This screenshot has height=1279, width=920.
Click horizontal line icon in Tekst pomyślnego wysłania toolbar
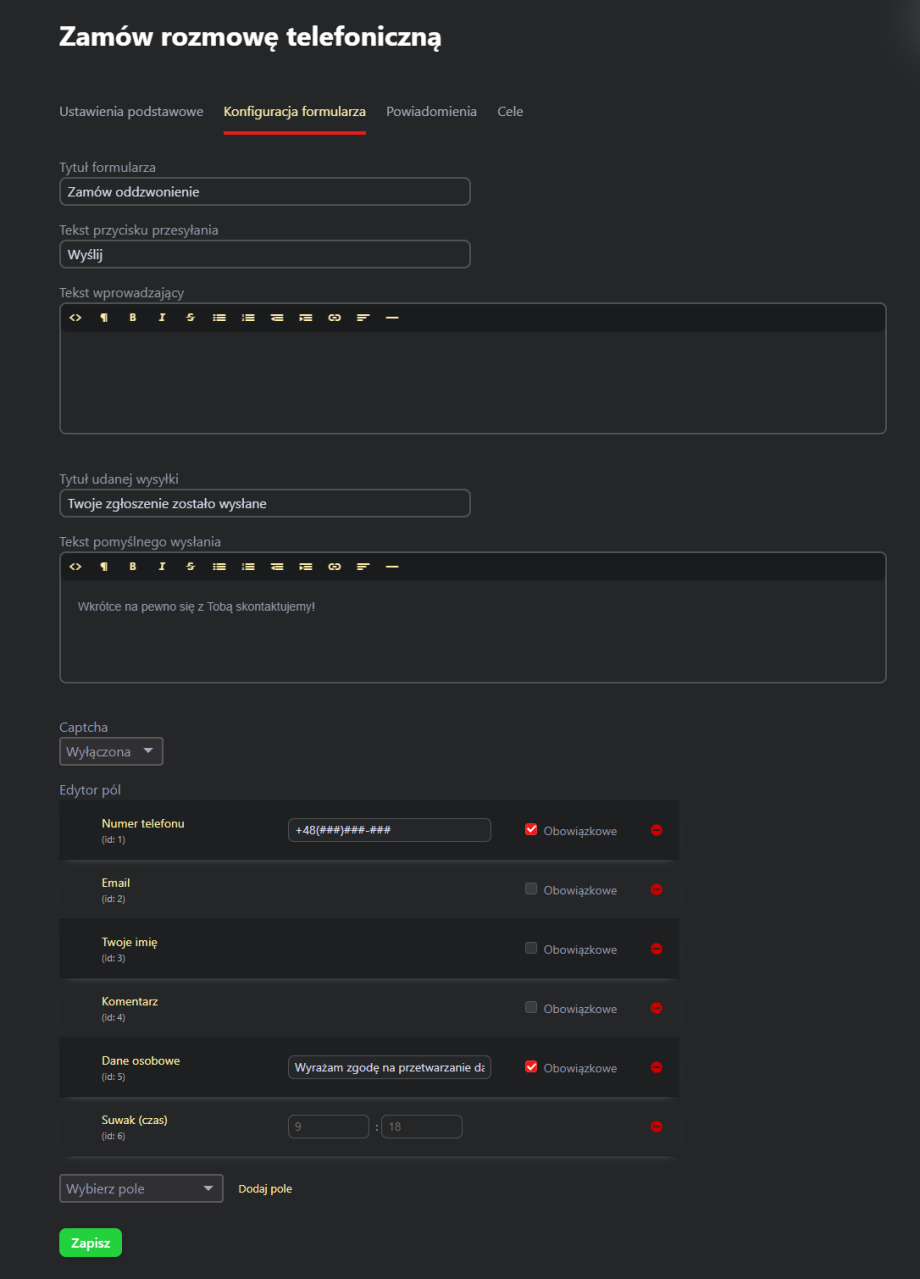(x=392, y=567)
